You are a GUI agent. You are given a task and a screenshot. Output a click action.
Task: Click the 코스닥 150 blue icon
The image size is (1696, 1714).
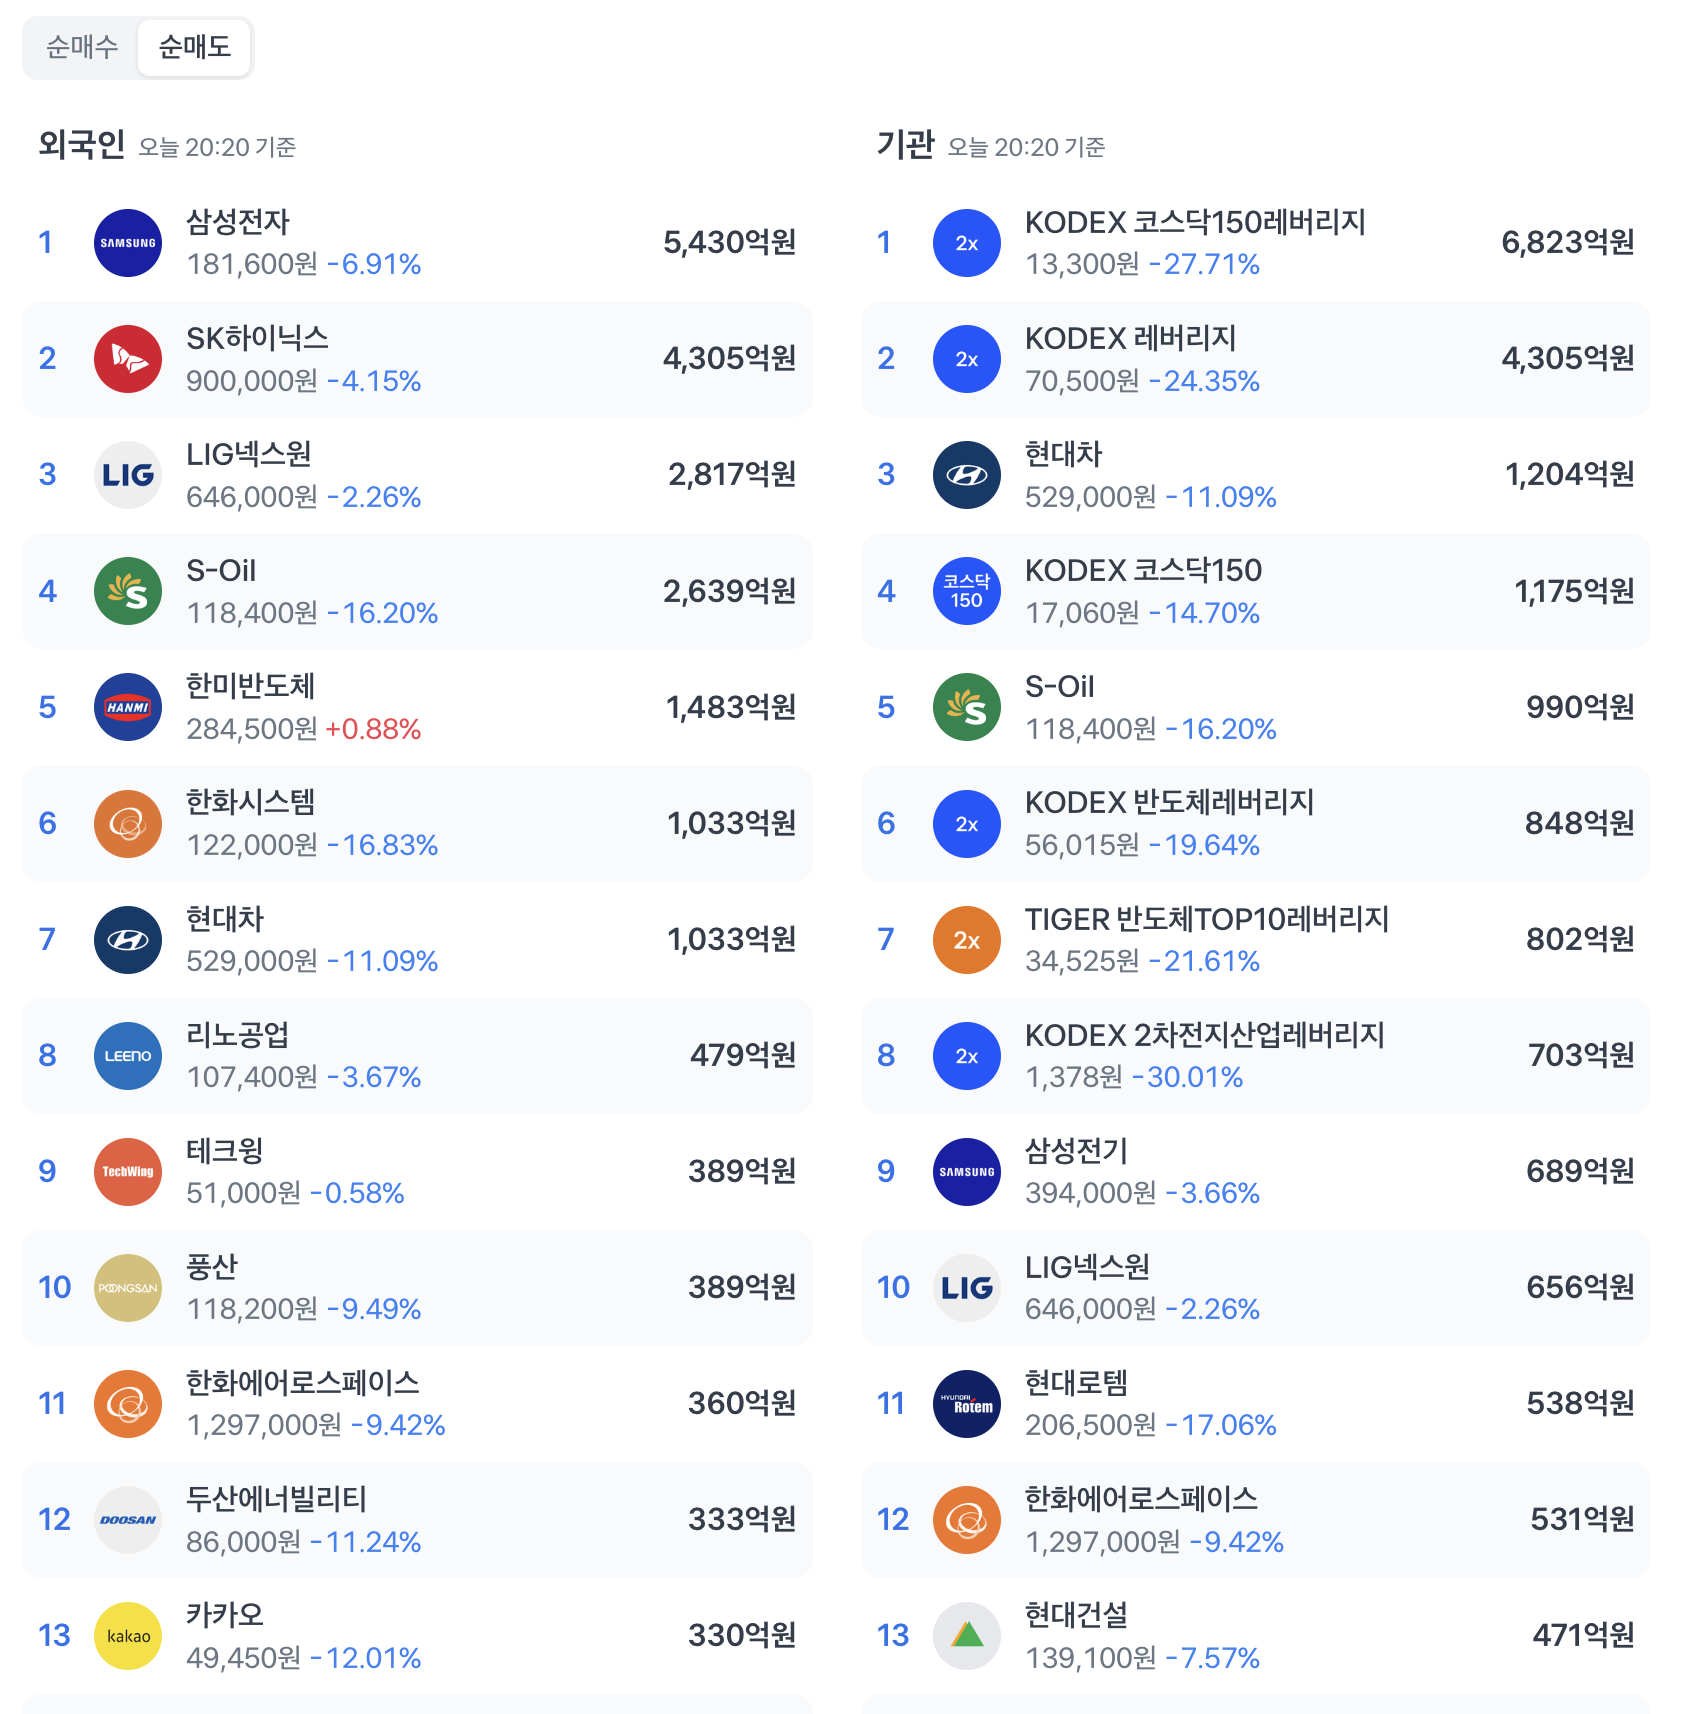coord(966,591)
